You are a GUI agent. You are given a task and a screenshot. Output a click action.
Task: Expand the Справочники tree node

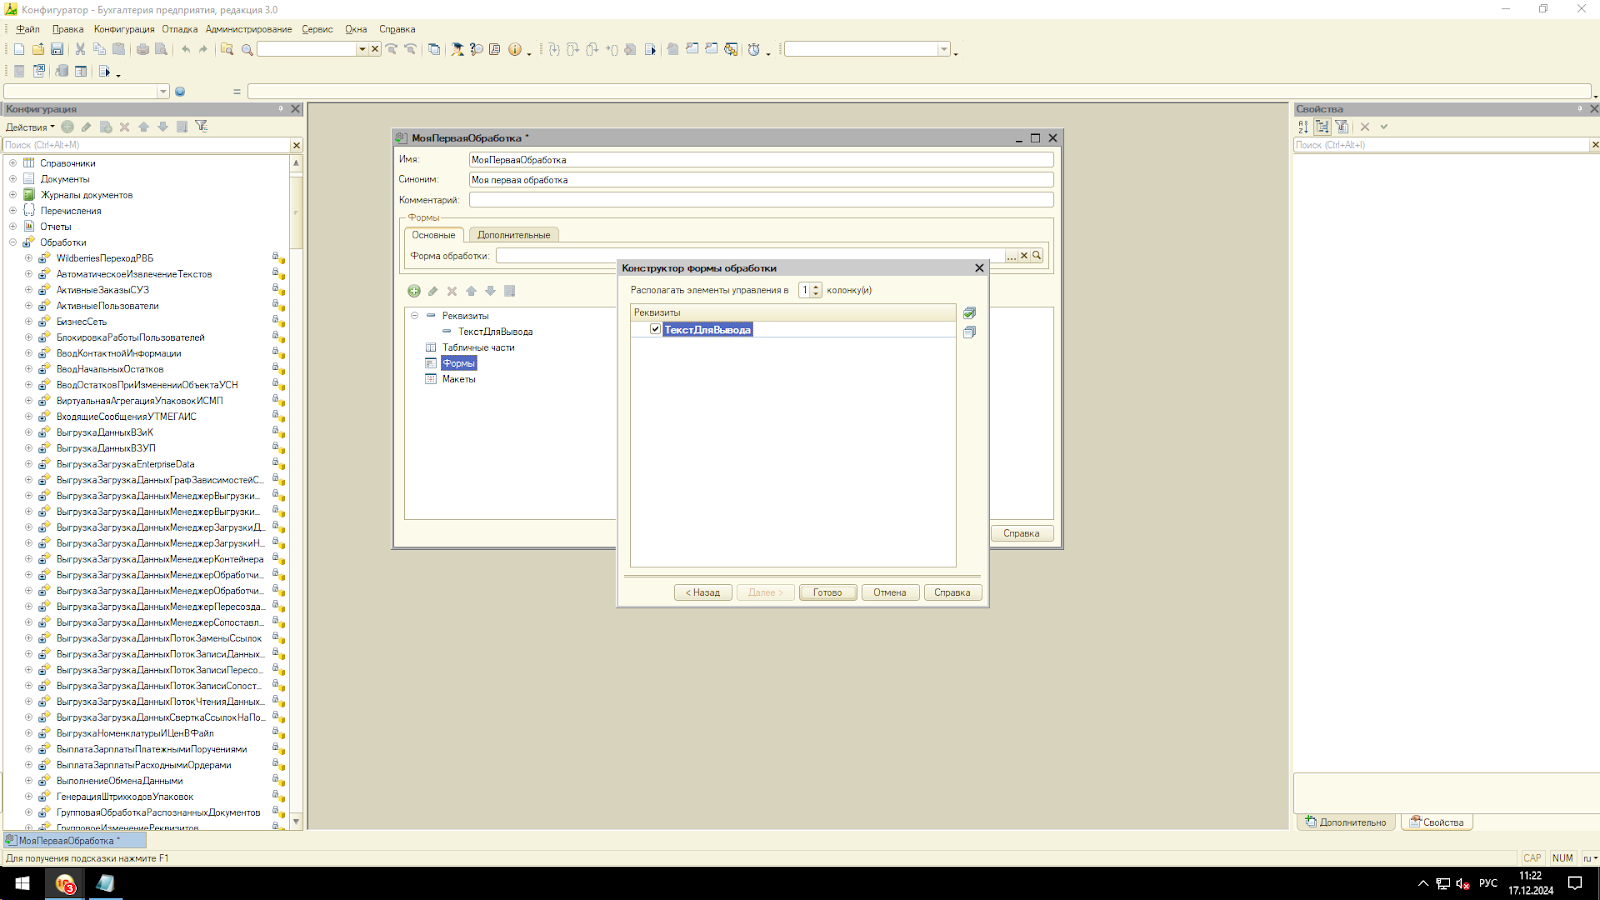click(x=13, y=163)
